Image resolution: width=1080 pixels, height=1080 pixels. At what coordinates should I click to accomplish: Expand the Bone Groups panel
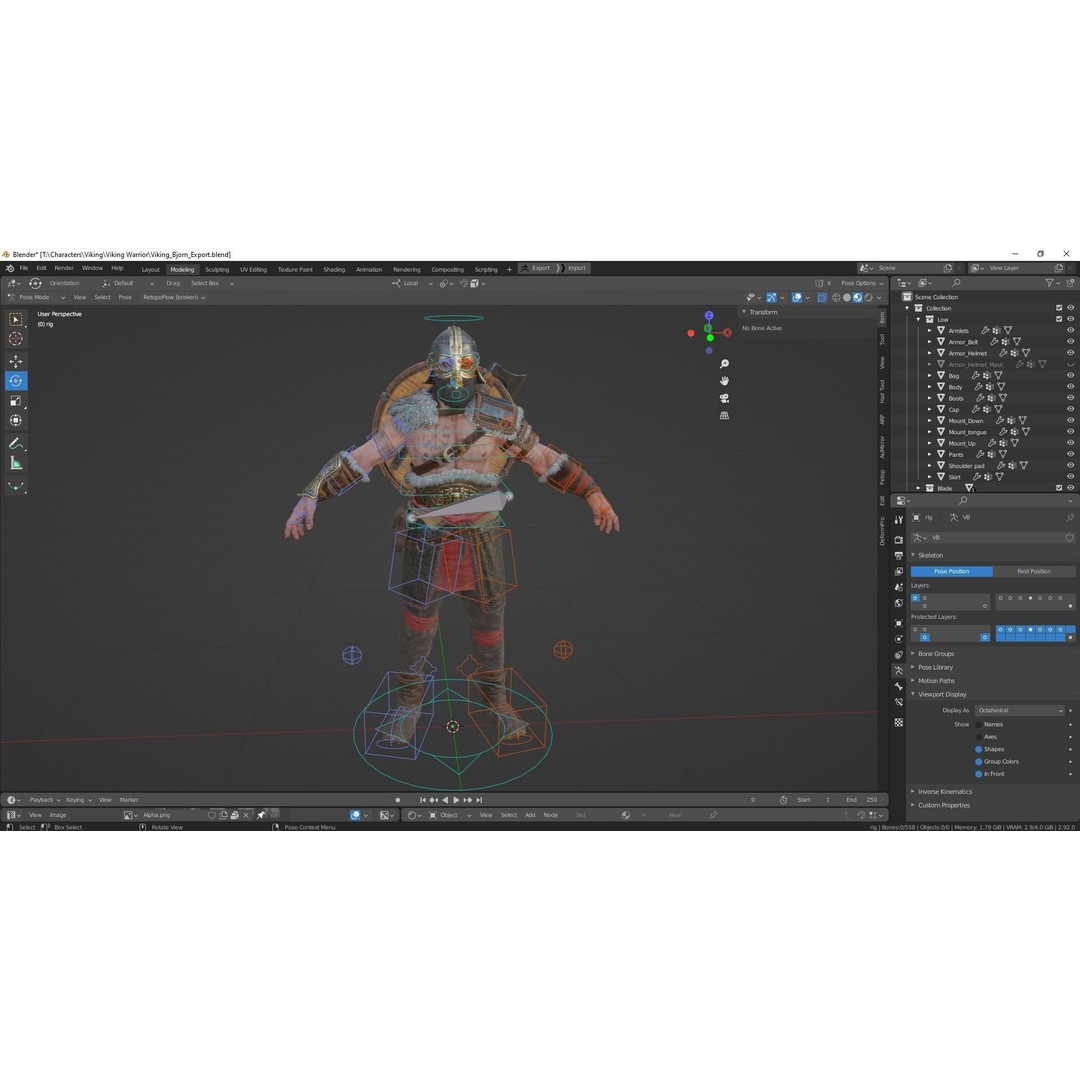pyautogui.click(x=935, y=654)
